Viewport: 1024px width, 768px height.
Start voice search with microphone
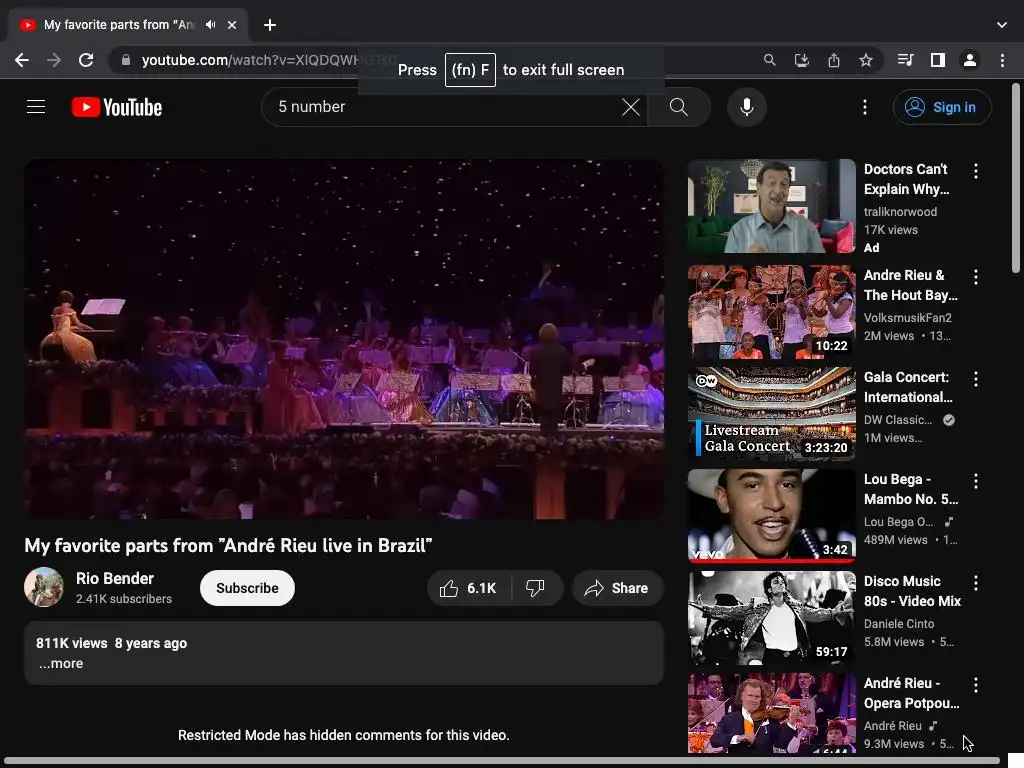(x=746, y=107)
